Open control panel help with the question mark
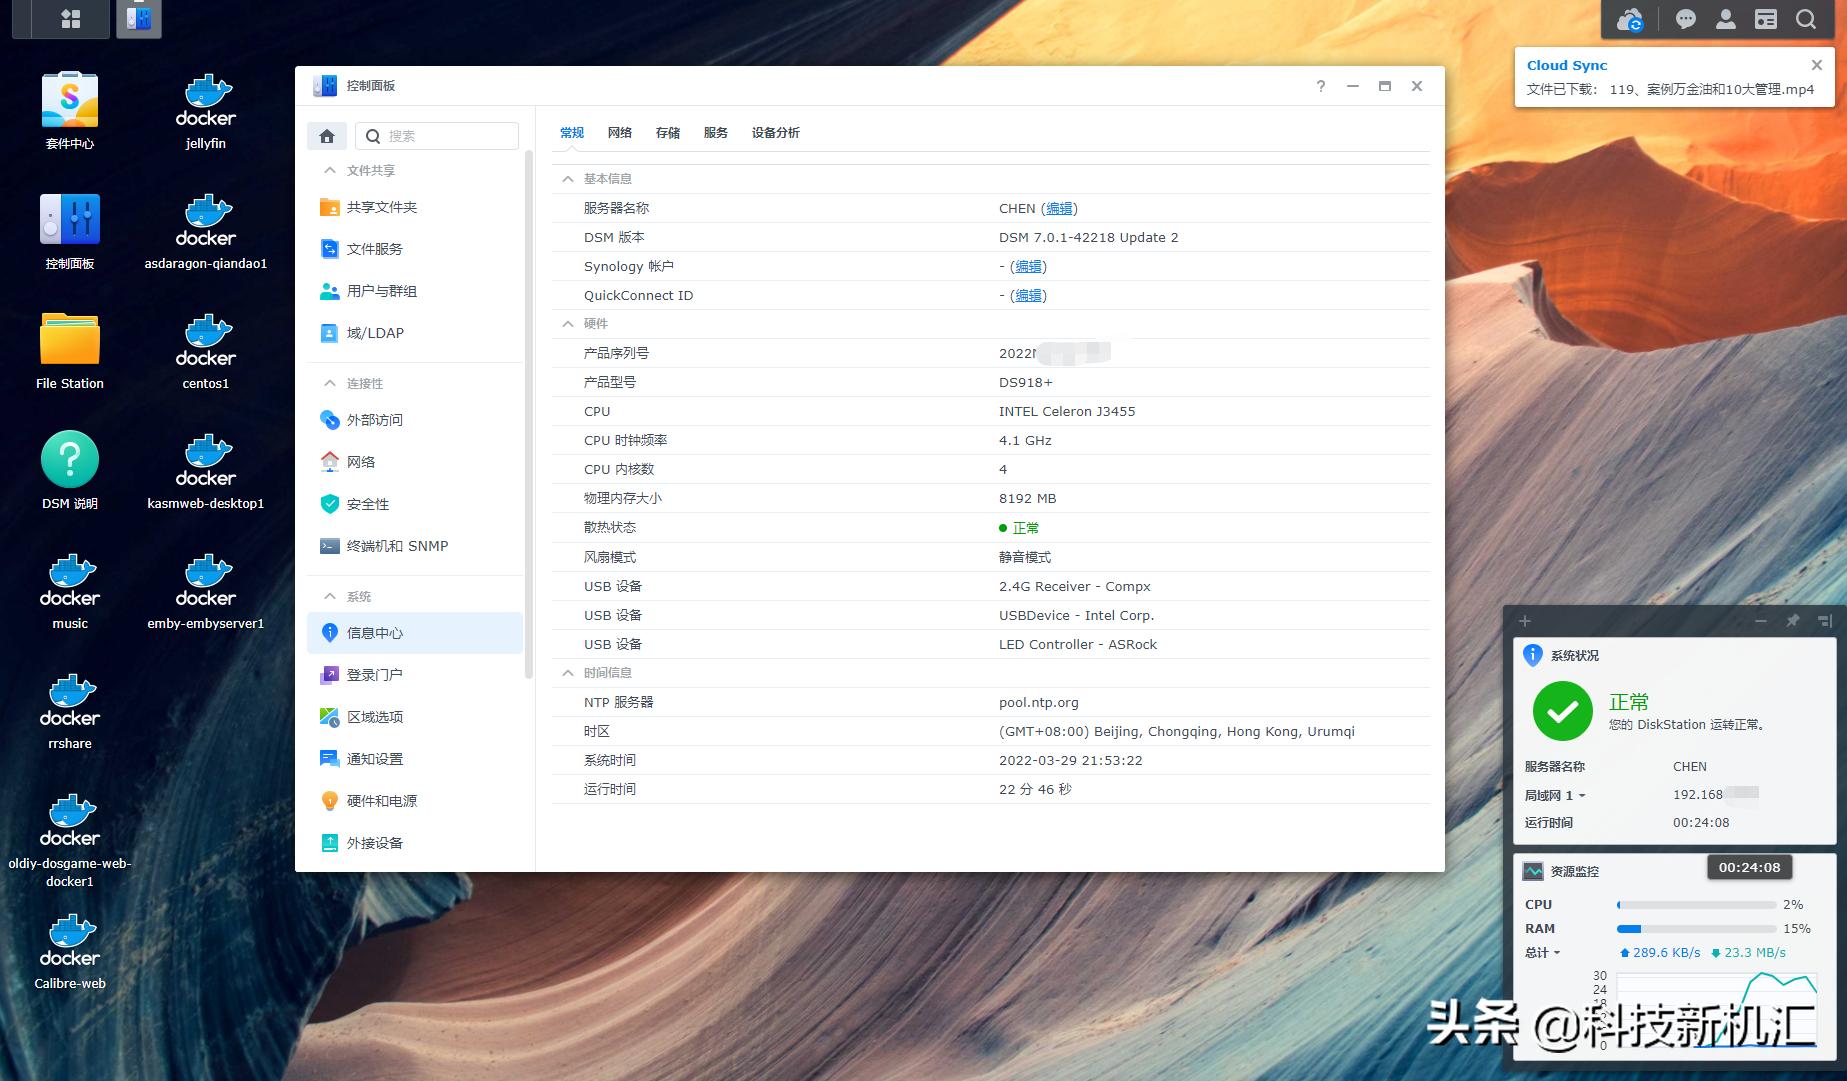The image size is (1847, 1081). point(1320,86)
